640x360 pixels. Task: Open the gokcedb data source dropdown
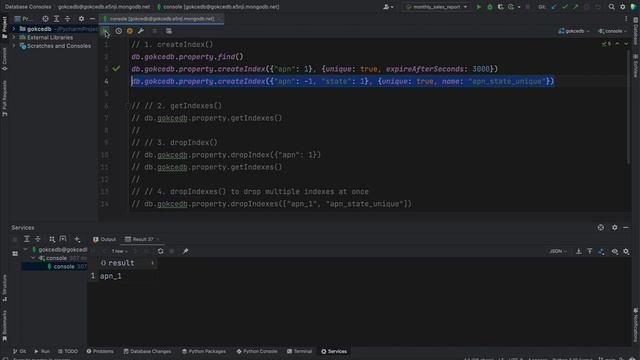point(573,31)
